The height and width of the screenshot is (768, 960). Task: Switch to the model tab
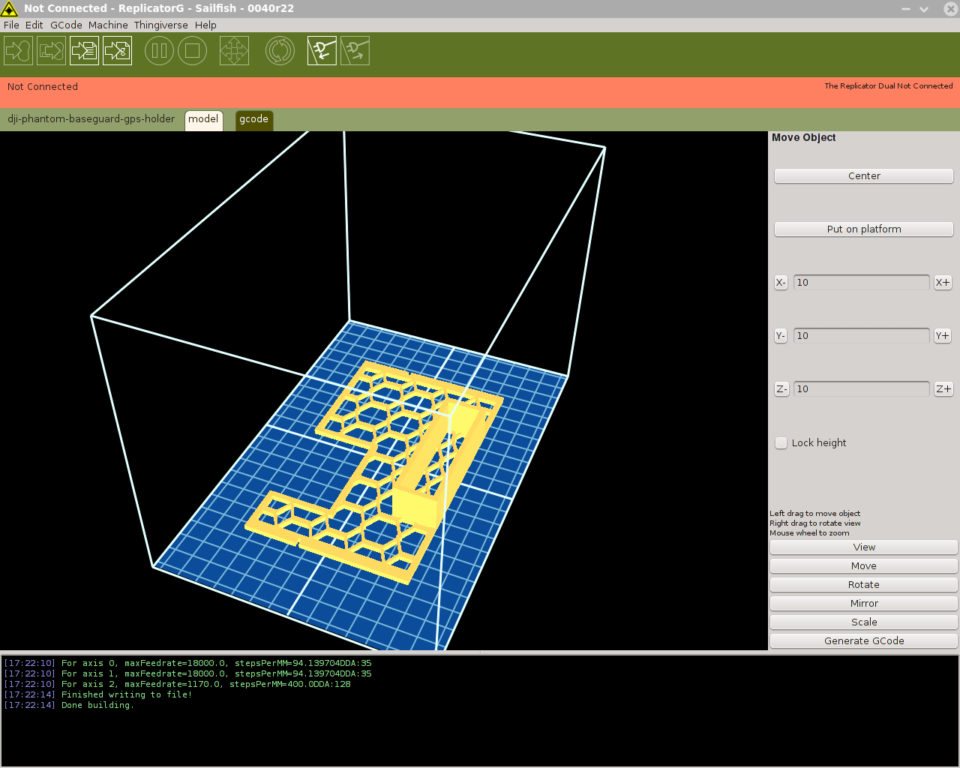203,119
